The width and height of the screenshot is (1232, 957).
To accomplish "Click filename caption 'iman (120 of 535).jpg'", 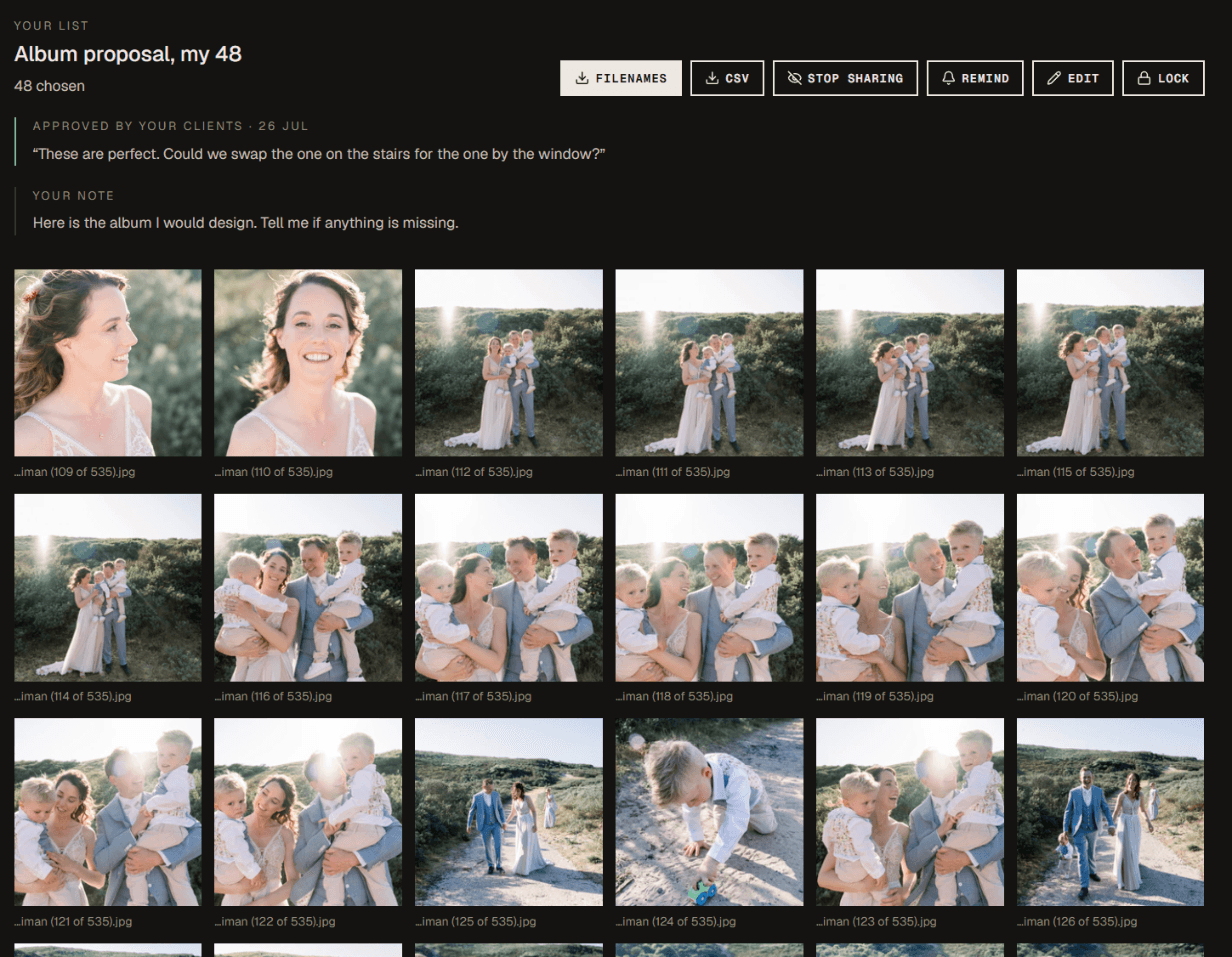I will point(1077,696).
